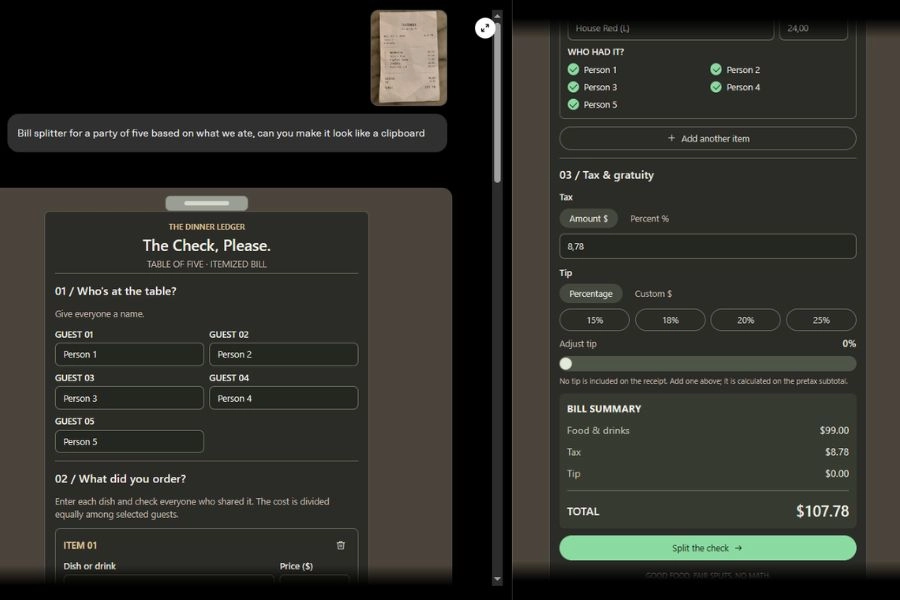Click the bill splitter prompt message bubble
The height and width of the screenshot is (600, 900).
[227, 133]
